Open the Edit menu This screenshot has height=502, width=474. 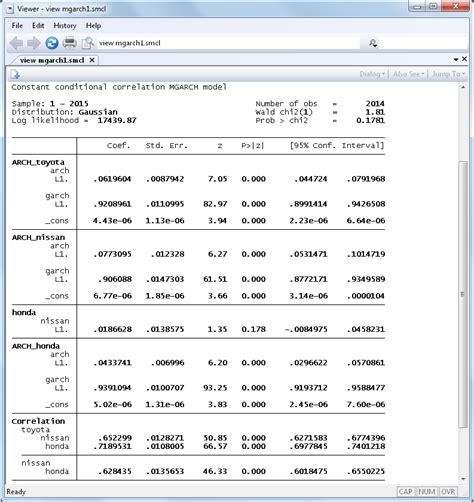[38, 26]
